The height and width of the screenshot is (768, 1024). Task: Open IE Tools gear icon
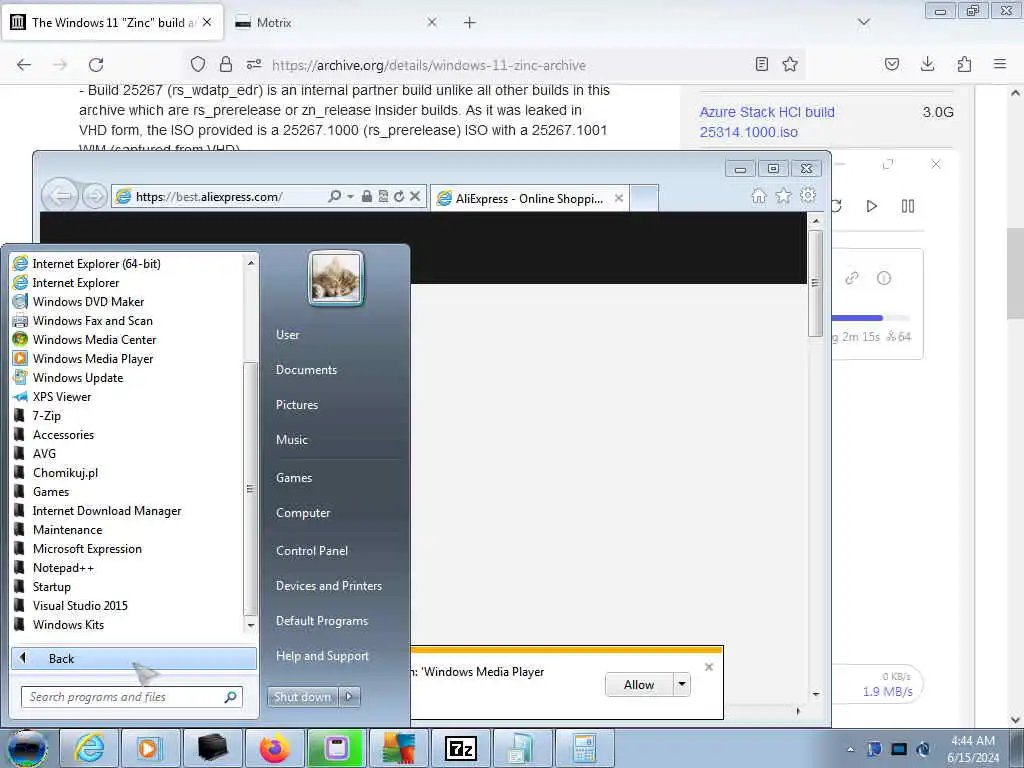(x=808, y=195)
